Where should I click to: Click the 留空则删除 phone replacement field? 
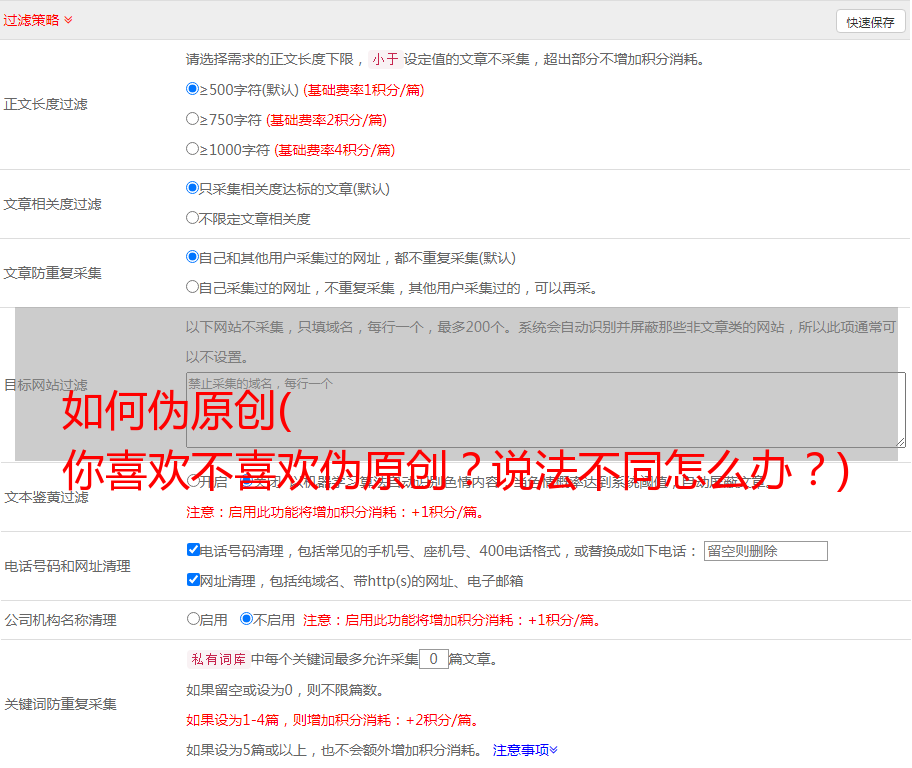pyautogui.click(x=765, y=551)
